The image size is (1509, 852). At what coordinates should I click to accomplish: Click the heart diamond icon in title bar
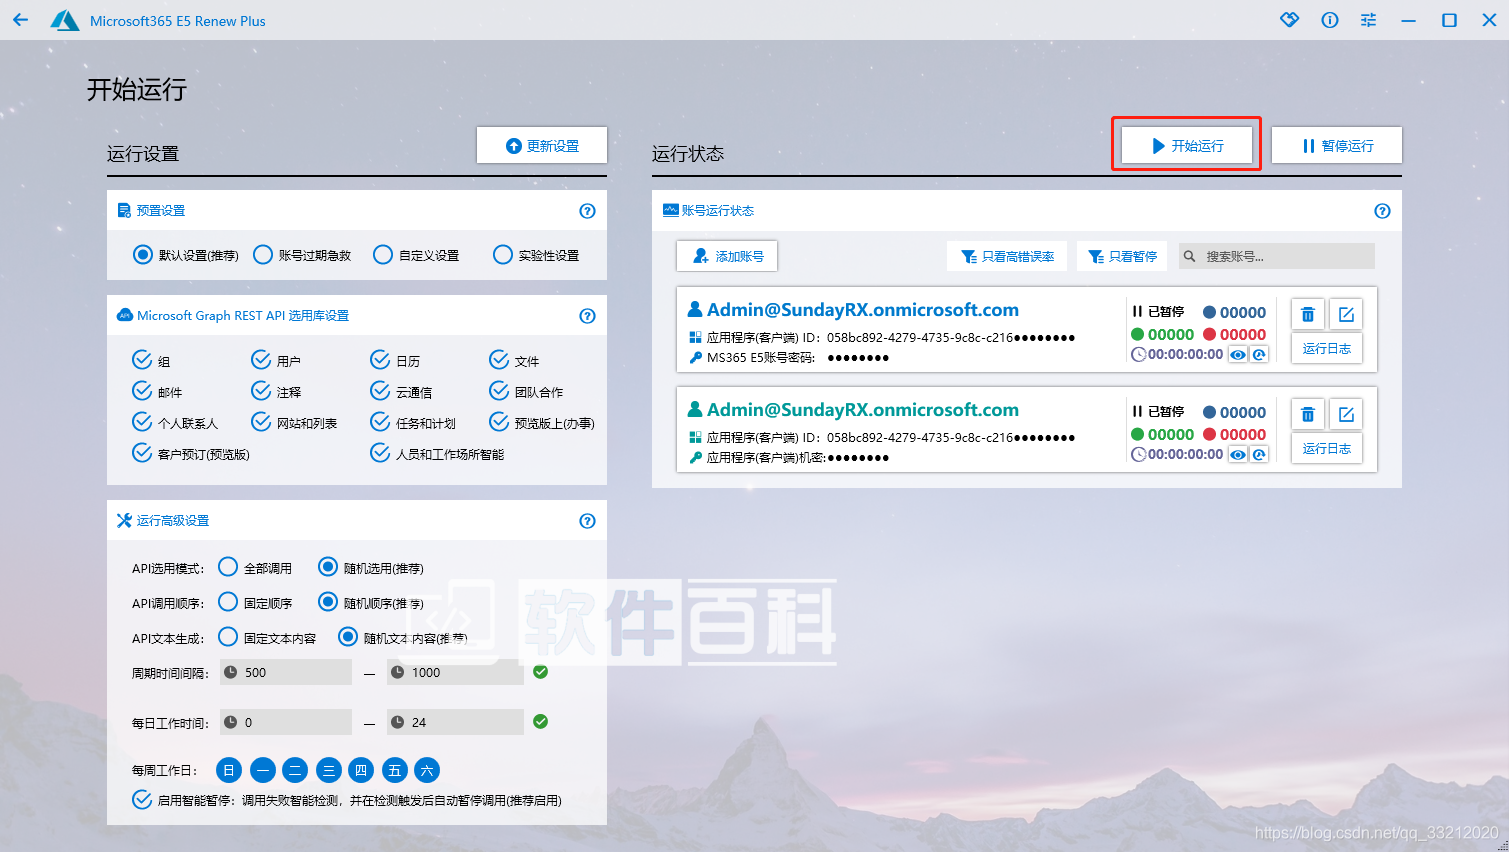[x=1289, y=20]
